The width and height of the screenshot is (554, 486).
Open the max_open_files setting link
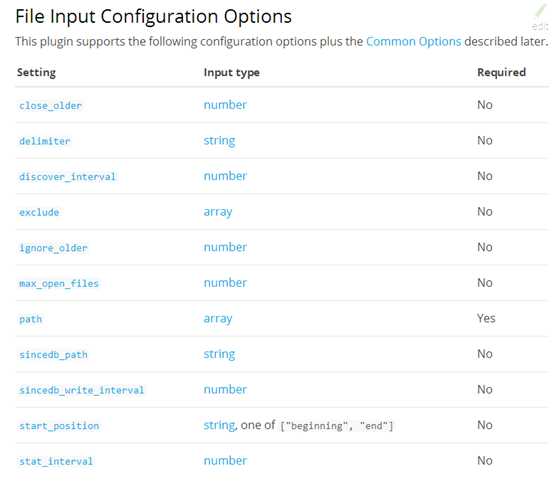pos(59,284)
